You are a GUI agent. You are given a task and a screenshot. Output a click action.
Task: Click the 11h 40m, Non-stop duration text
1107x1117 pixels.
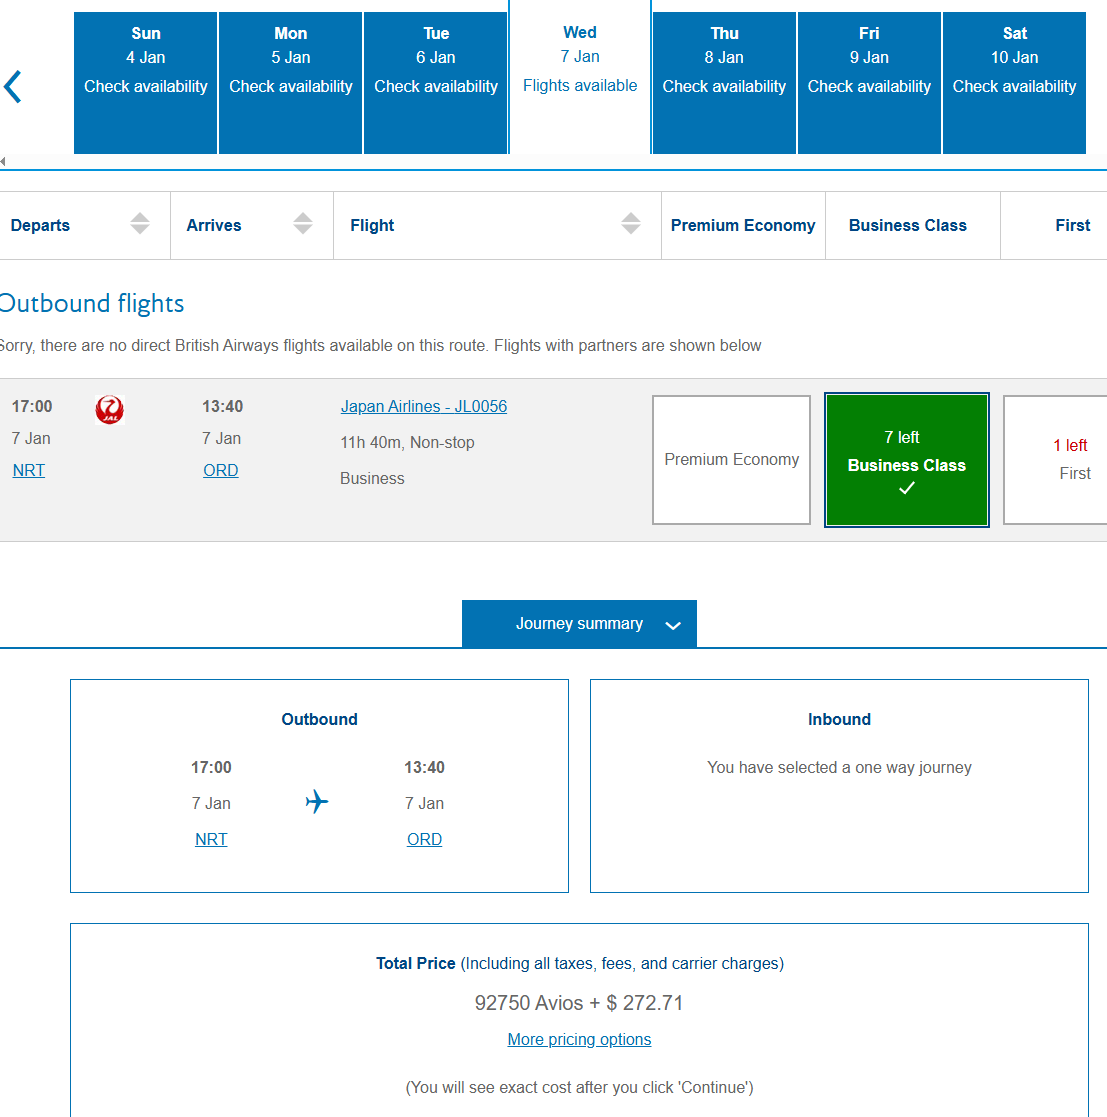[x=407, y=443]
